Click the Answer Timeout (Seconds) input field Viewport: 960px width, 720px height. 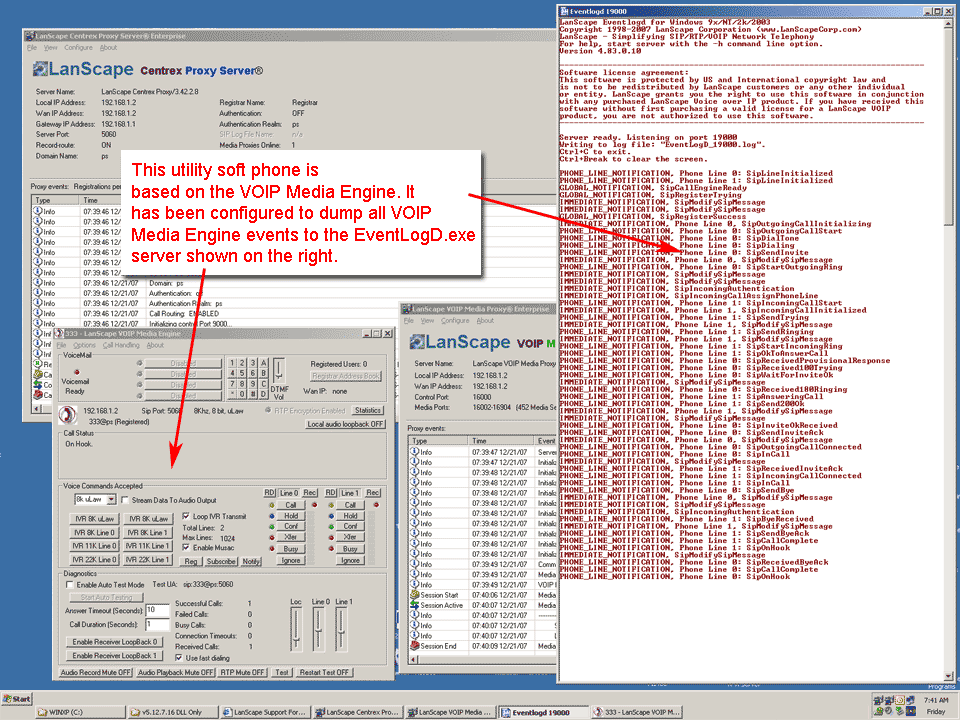point(157,610)
